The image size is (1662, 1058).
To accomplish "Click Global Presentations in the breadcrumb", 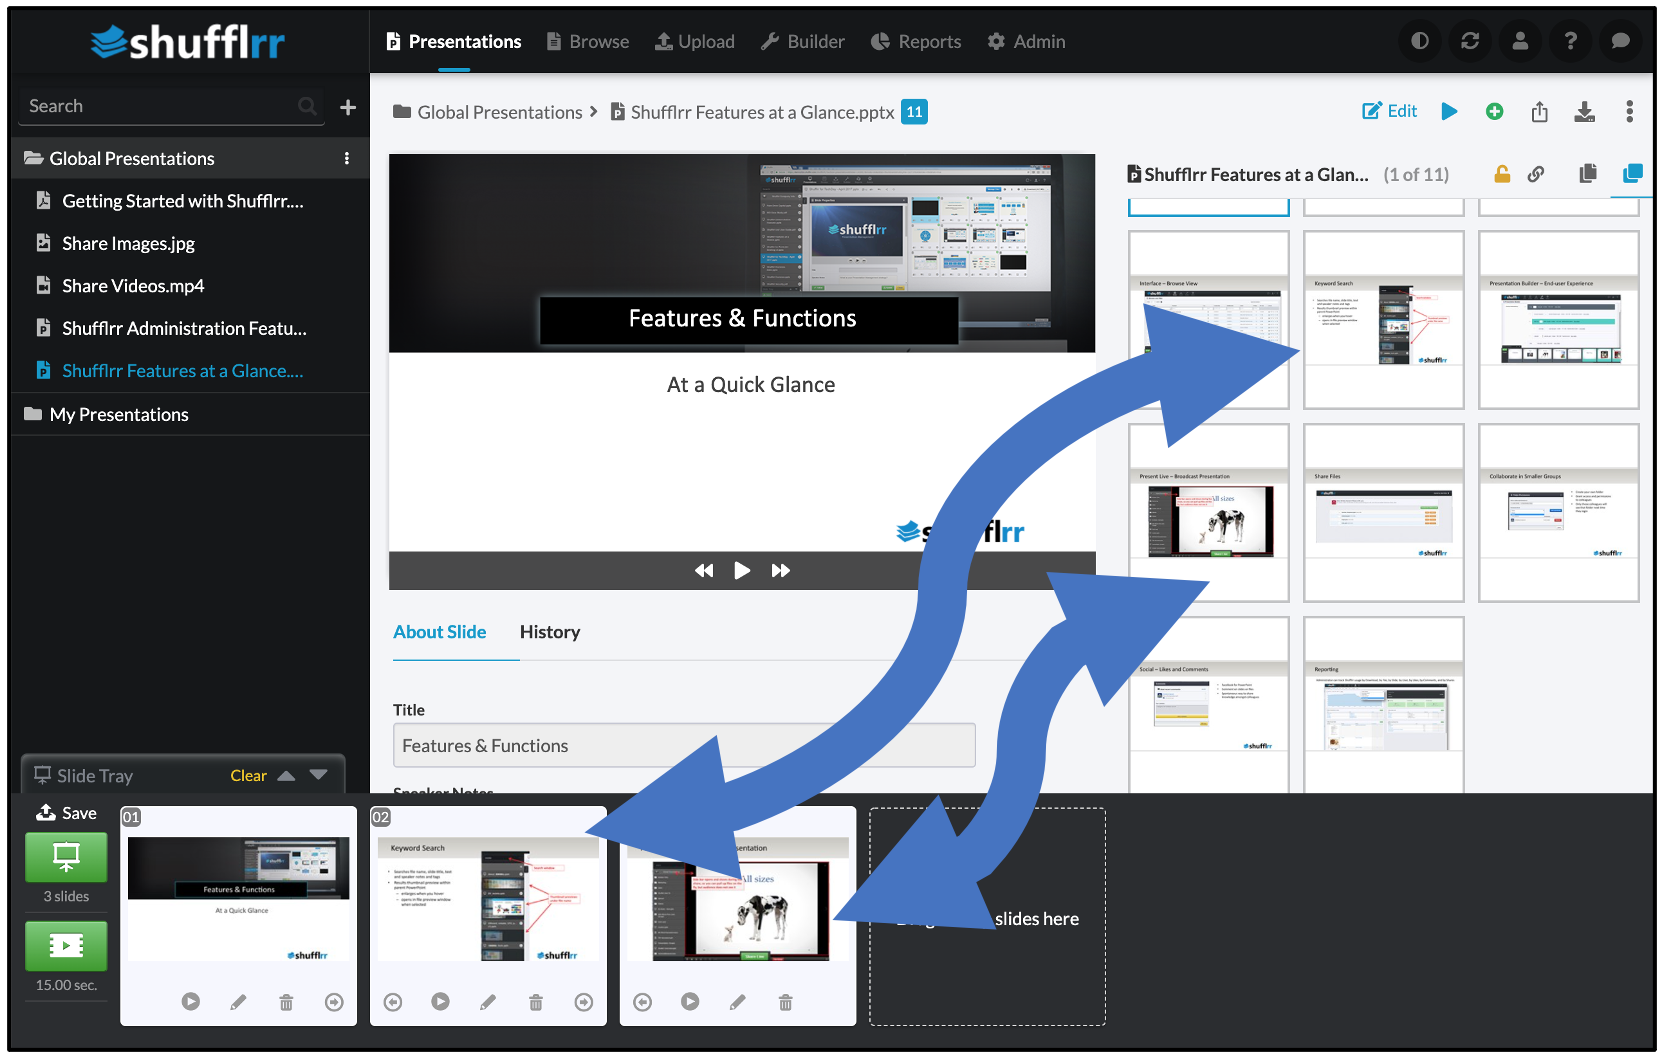I will [500, 112].
